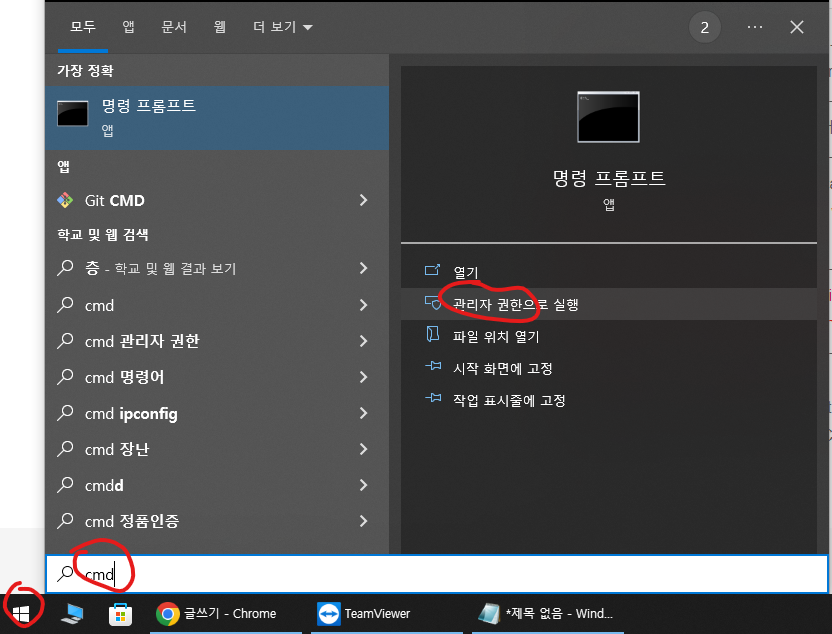Open the 더 보기 dropdown

coord(283,27)
